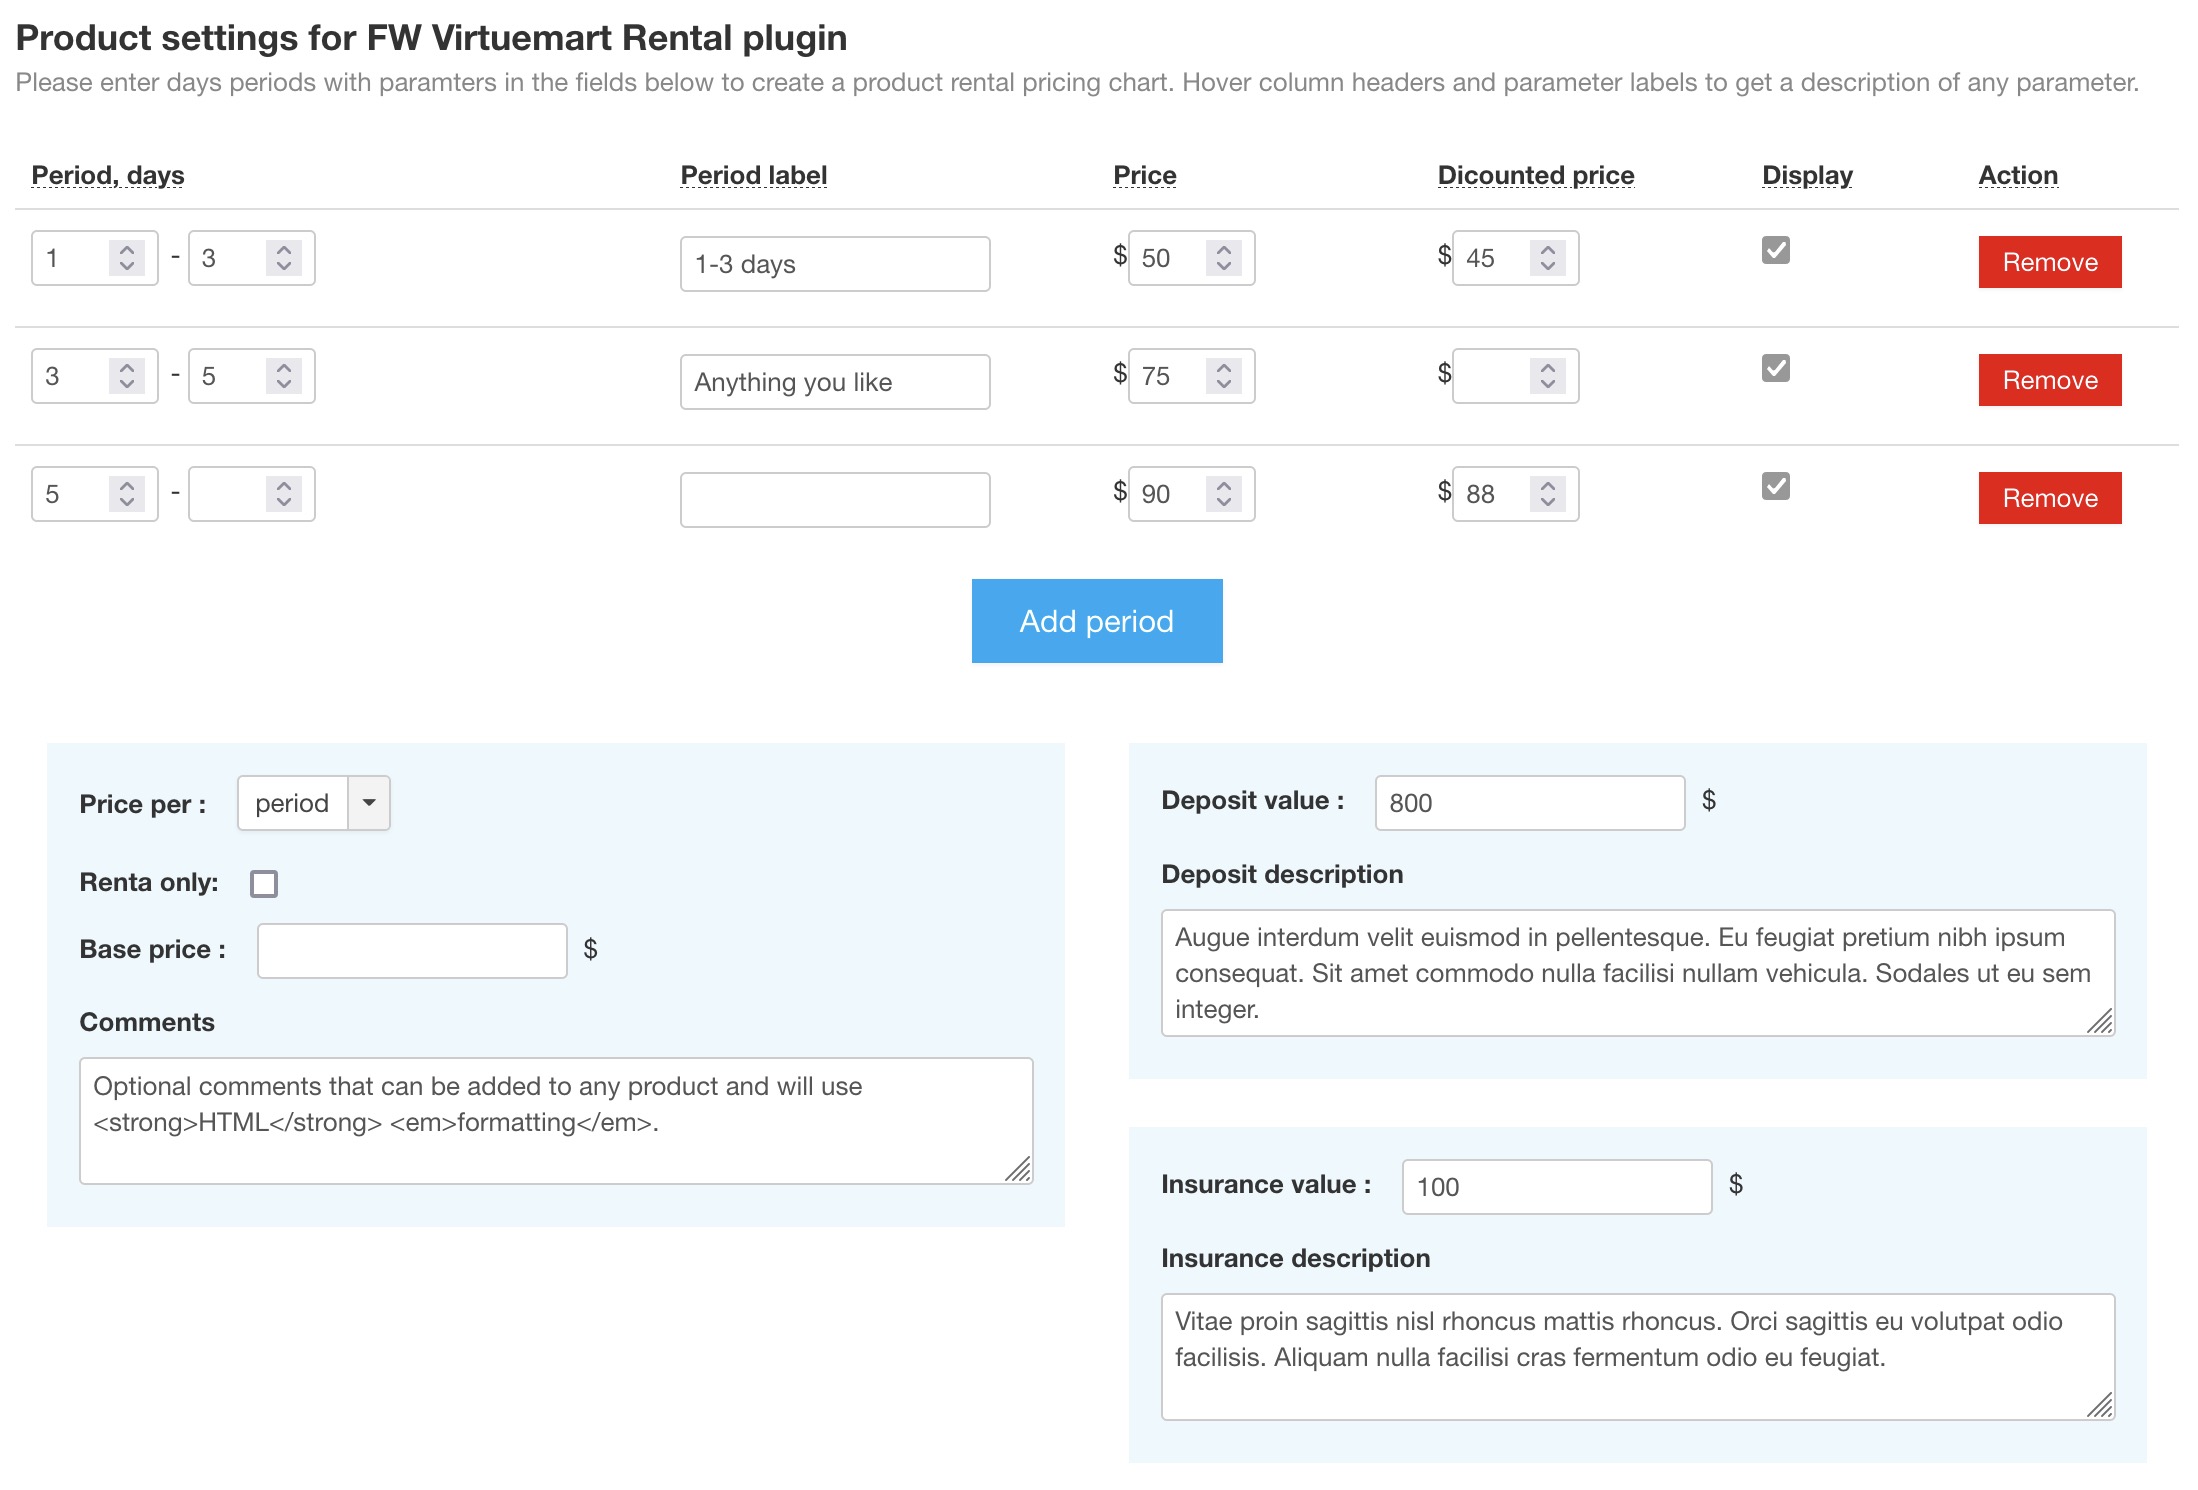Click stepper on third row's empty period end field
The width and height of the screenshot is (2198, 1490).
[x=284, y=494]
